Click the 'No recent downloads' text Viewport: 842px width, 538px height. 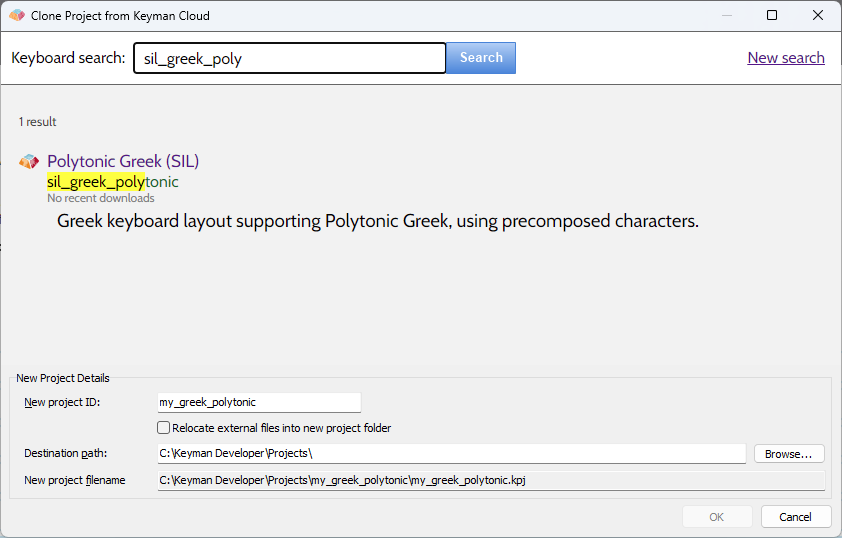(x=101, y=198)
